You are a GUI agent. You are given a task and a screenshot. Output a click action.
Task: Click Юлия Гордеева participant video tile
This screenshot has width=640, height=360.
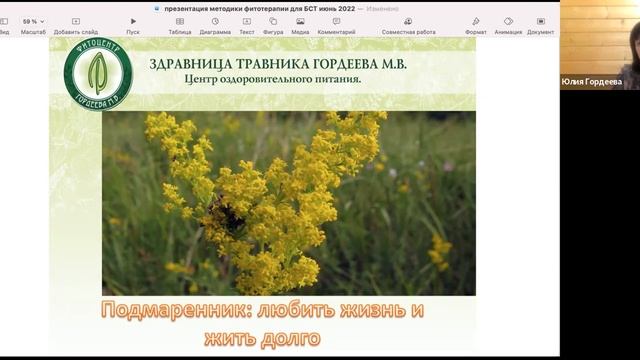(x=600, y=45)
